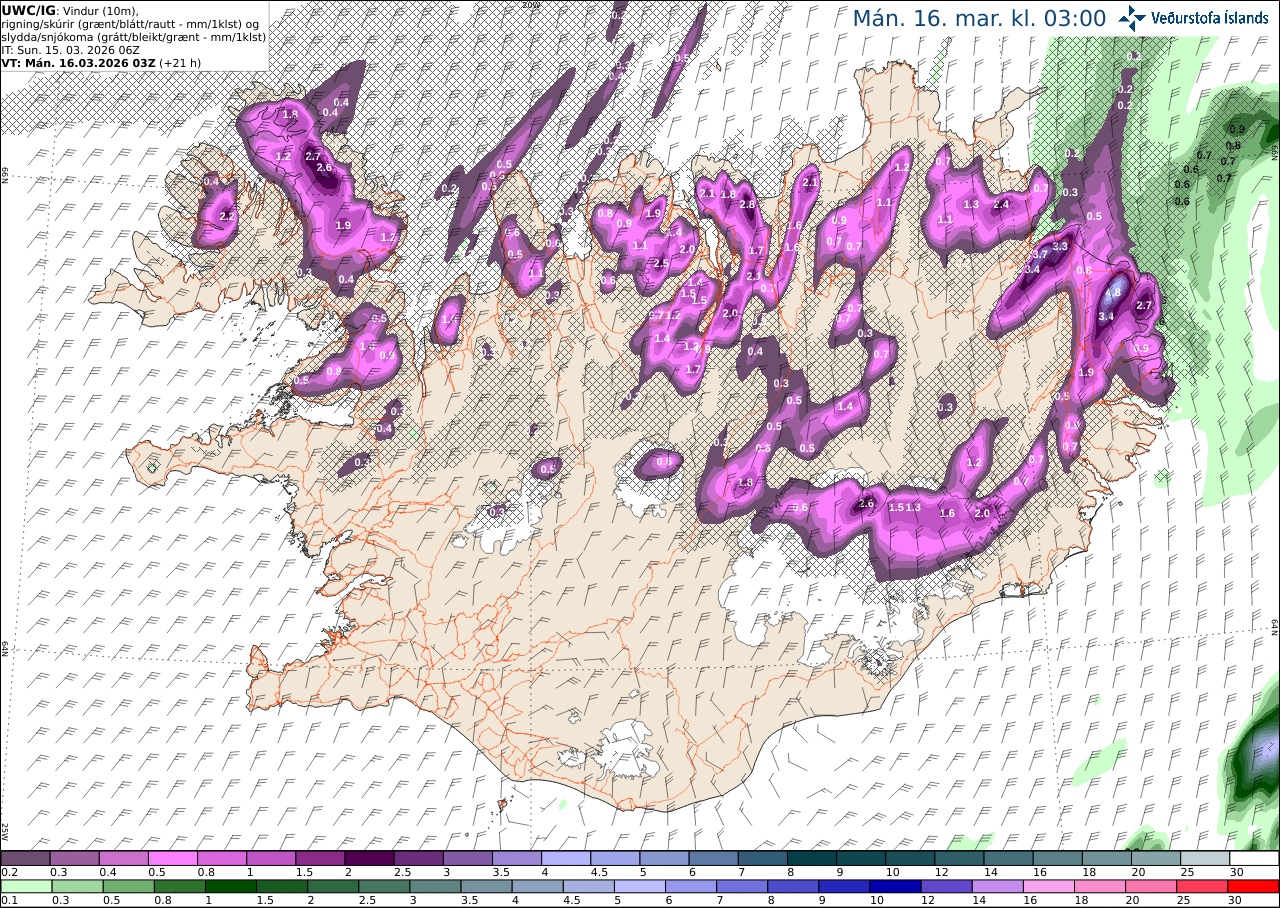Select the dark purple snow swatch between 2 and 2.5
1280x908 pixels.
point(369,858)
